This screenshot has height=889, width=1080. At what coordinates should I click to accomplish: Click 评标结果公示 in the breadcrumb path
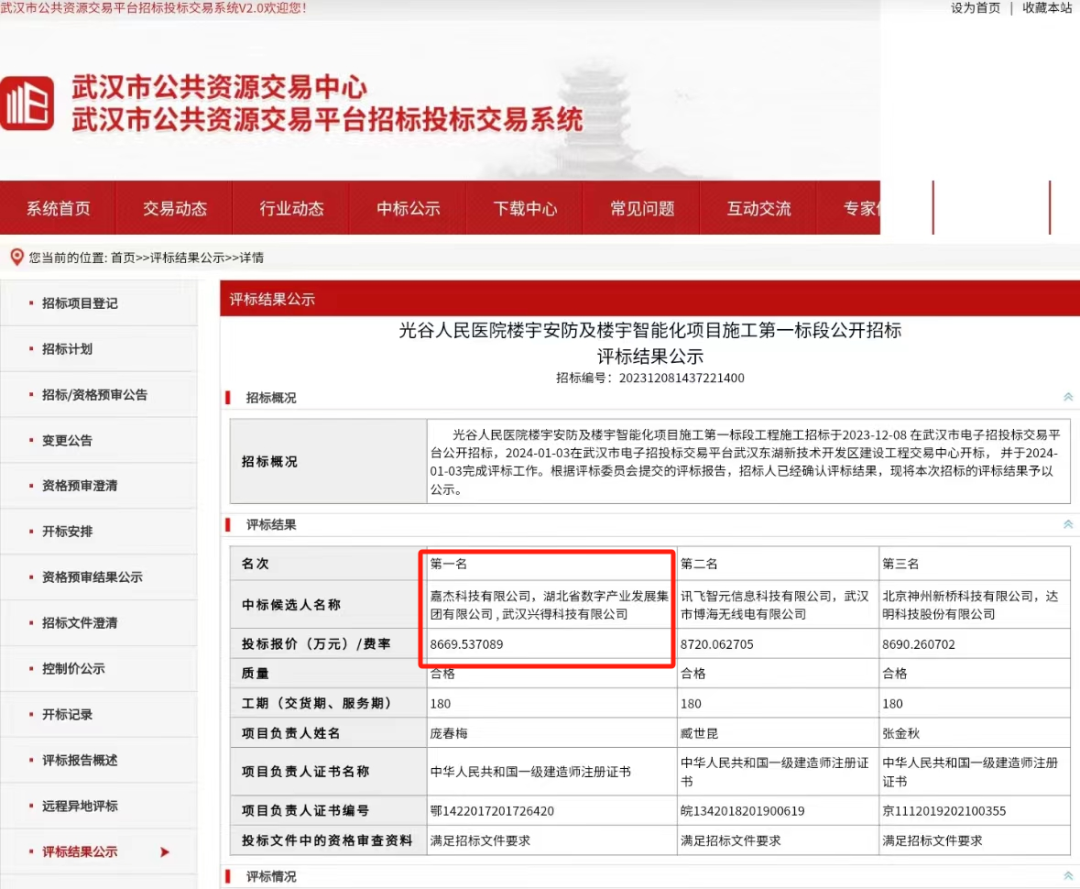tap(187, 258)
